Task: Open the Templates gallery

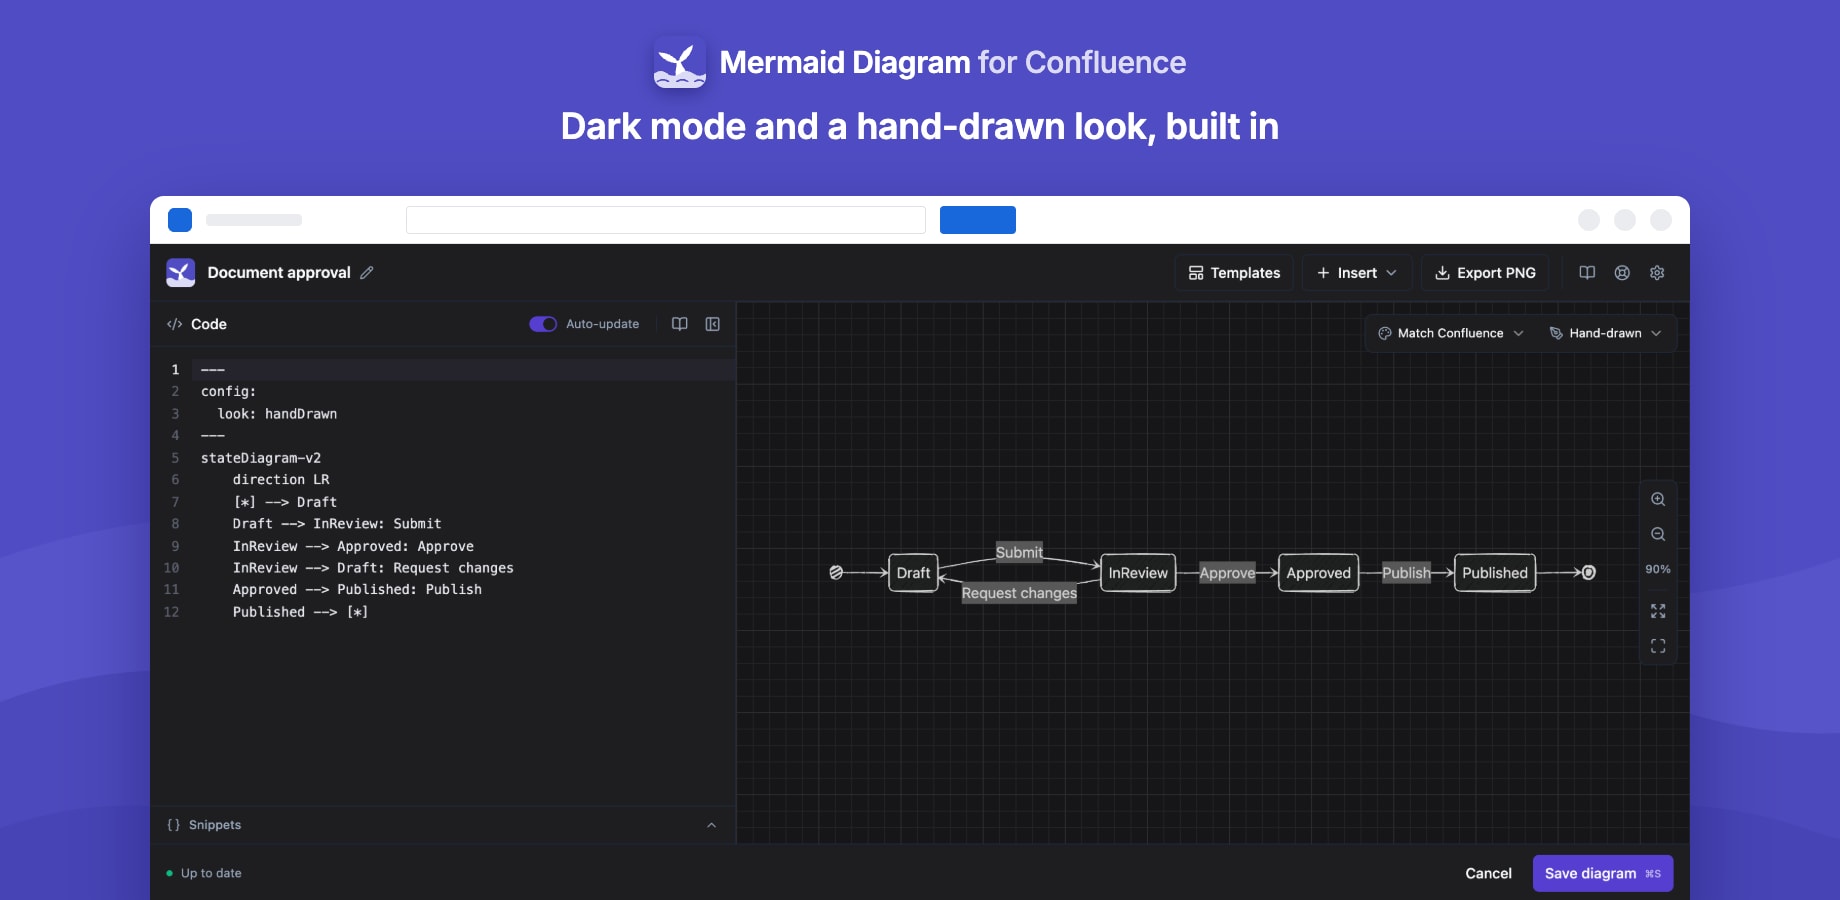Action: click(x=1234, y=273)
